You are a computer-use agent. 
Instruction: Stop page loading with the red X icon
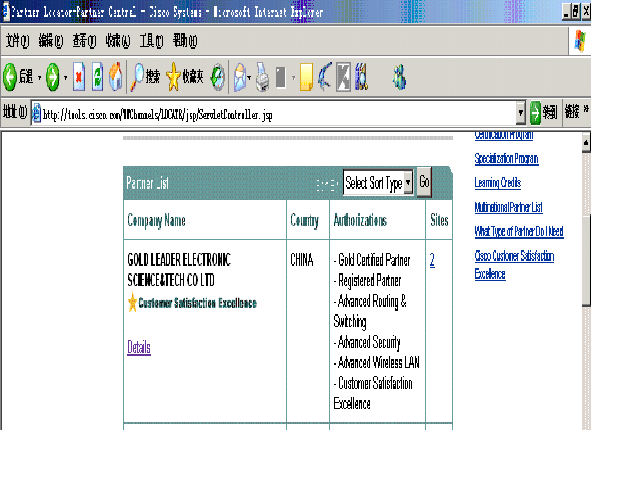point(79,77)
